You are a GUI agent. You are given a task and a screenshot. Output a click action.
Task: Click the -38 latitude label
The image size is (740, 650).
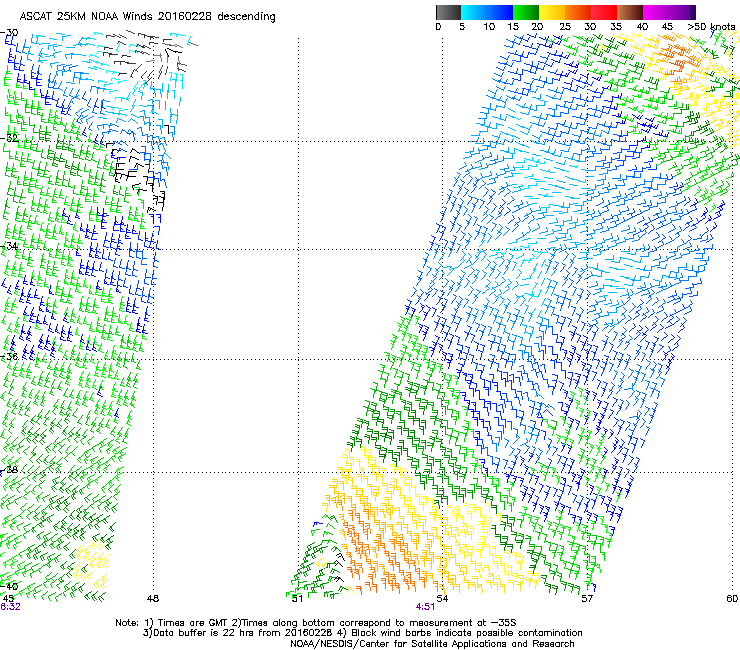9,470
